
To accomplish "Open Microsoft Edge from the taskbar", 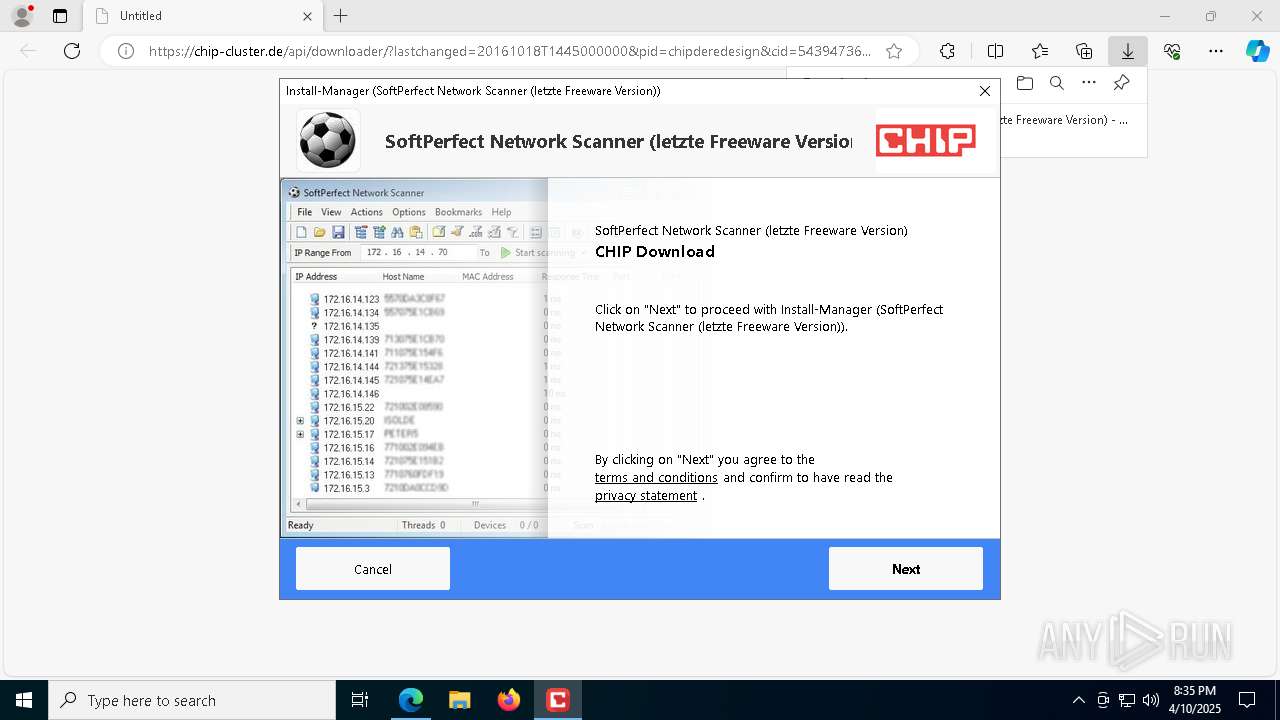I will tap(411, 700).
